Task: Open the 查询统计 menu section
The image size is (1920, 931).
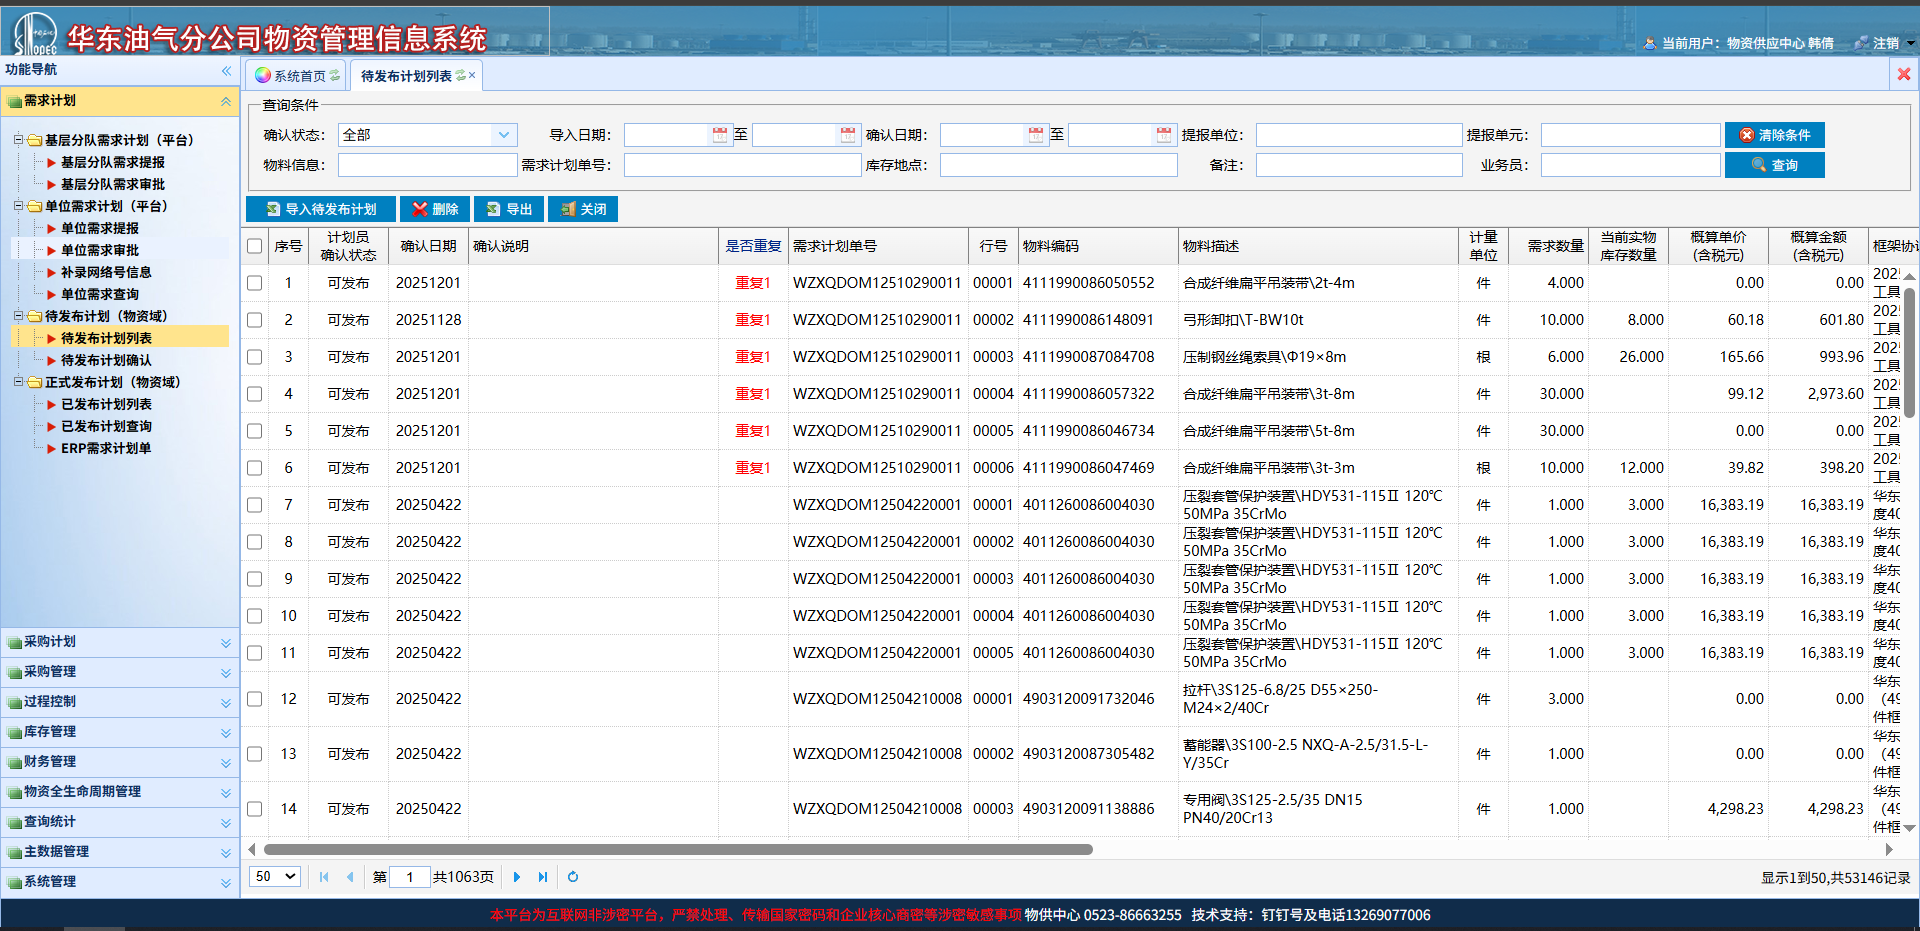Action: click(120, 822)
